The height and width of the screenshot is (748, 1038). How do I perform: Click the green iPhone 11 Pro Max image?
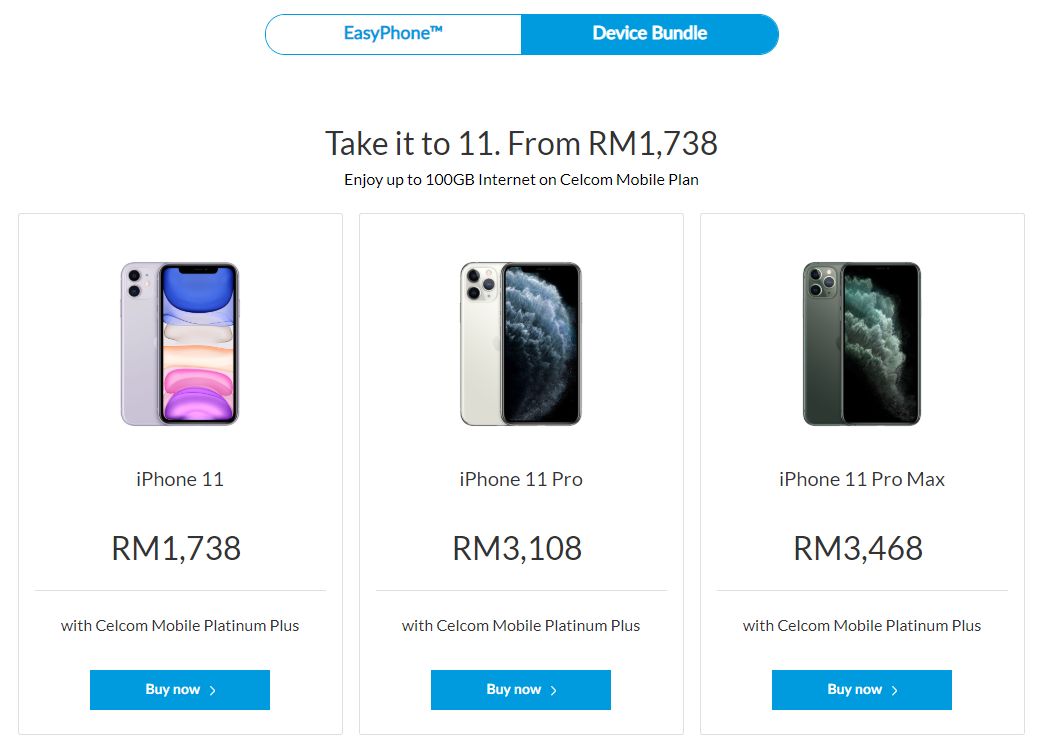pos(861,343)
